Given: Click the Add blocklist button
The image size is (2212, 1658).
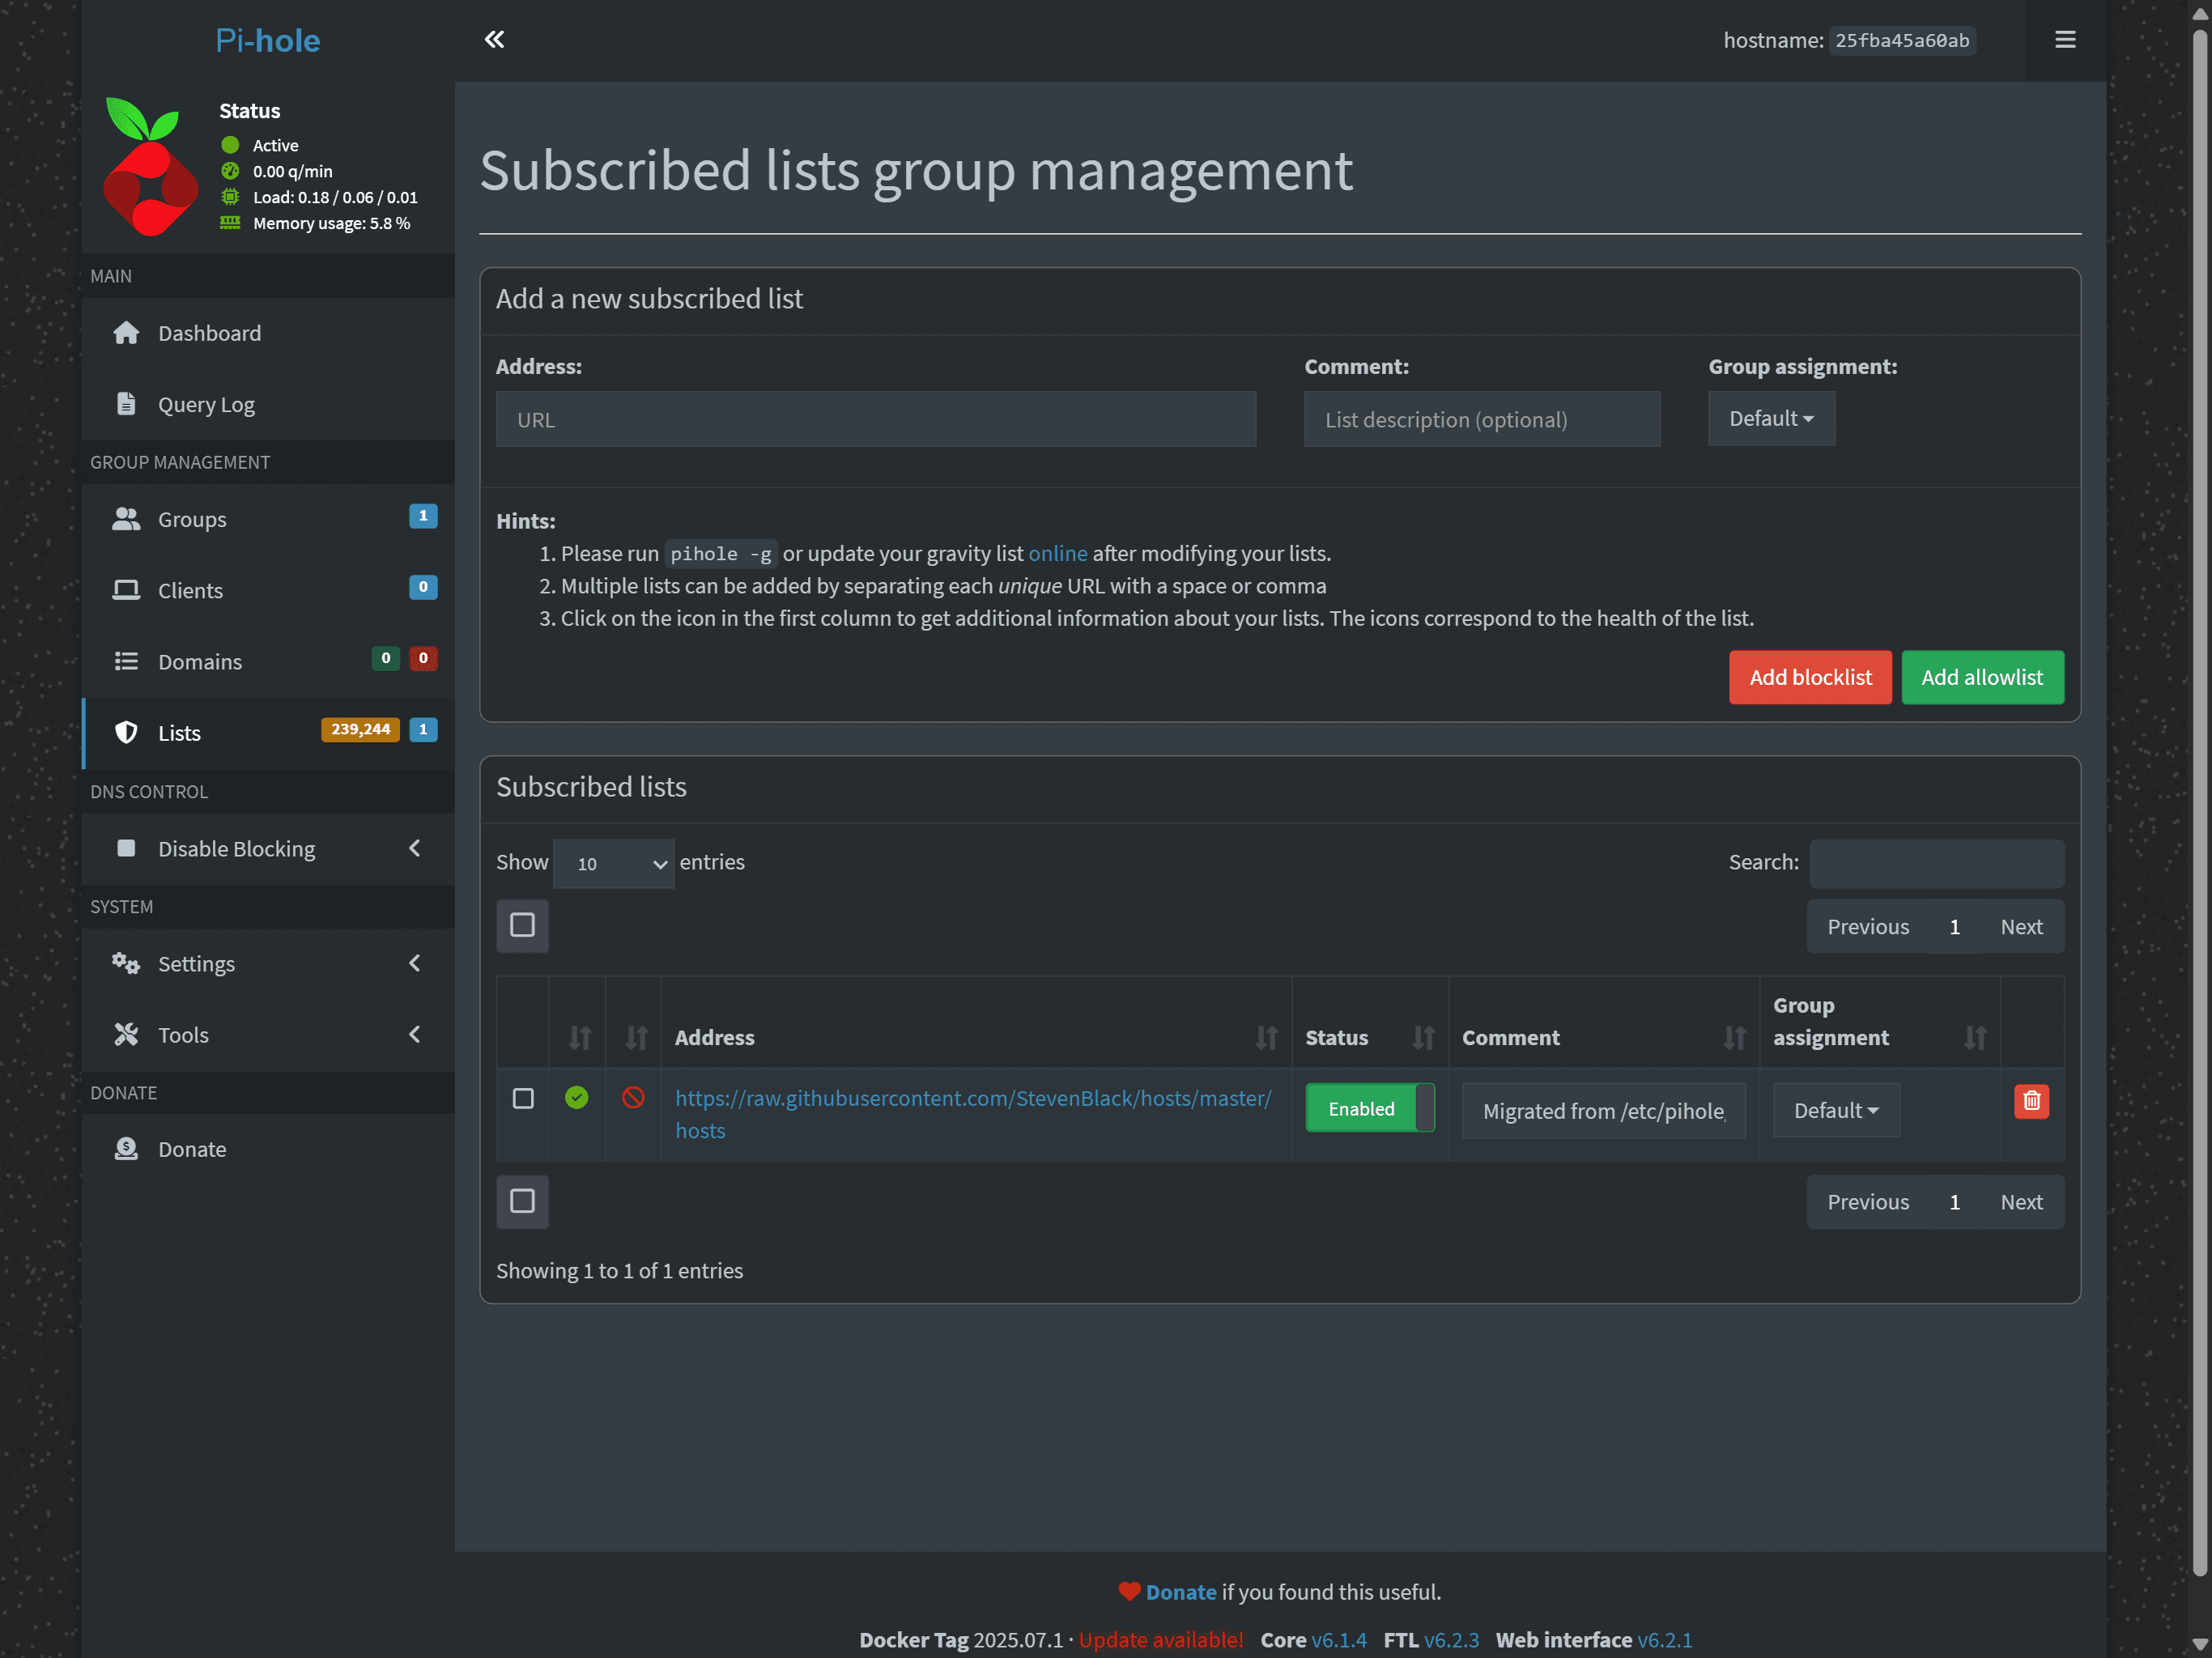Looking at the screenshot, I should pos(1810,677).
